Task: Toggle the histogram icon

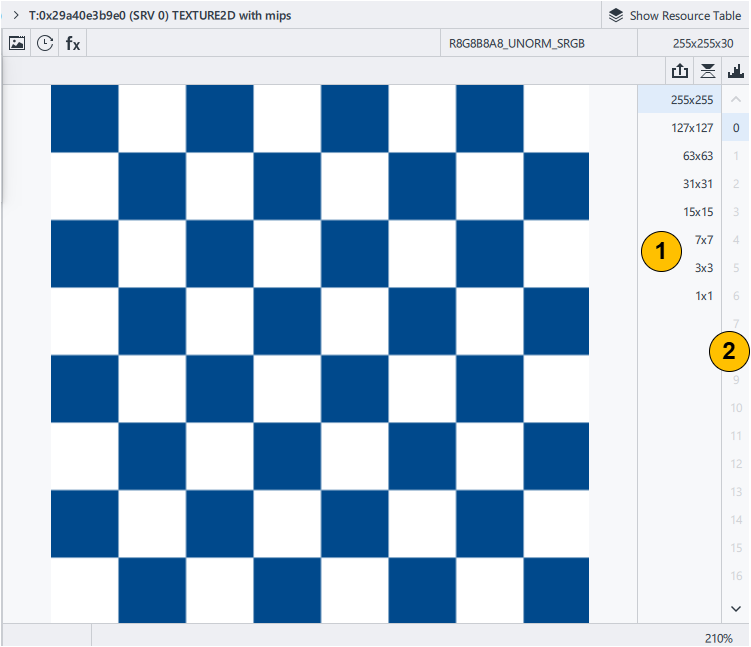Action: point(736,71)
